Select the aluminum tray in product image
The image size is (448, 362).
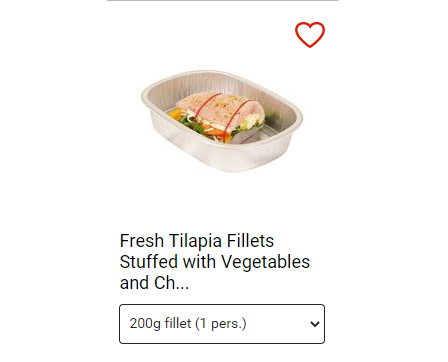[222, 121]
